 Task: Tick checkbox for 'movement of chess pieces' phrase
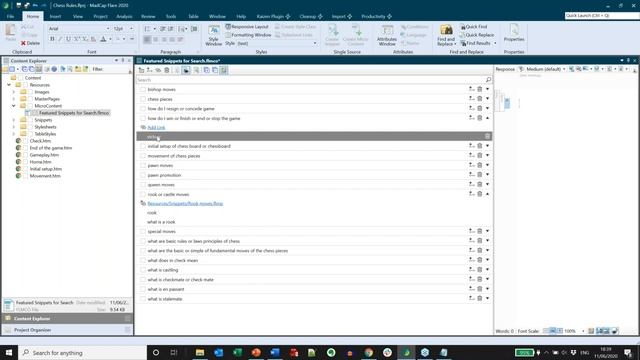142,156
